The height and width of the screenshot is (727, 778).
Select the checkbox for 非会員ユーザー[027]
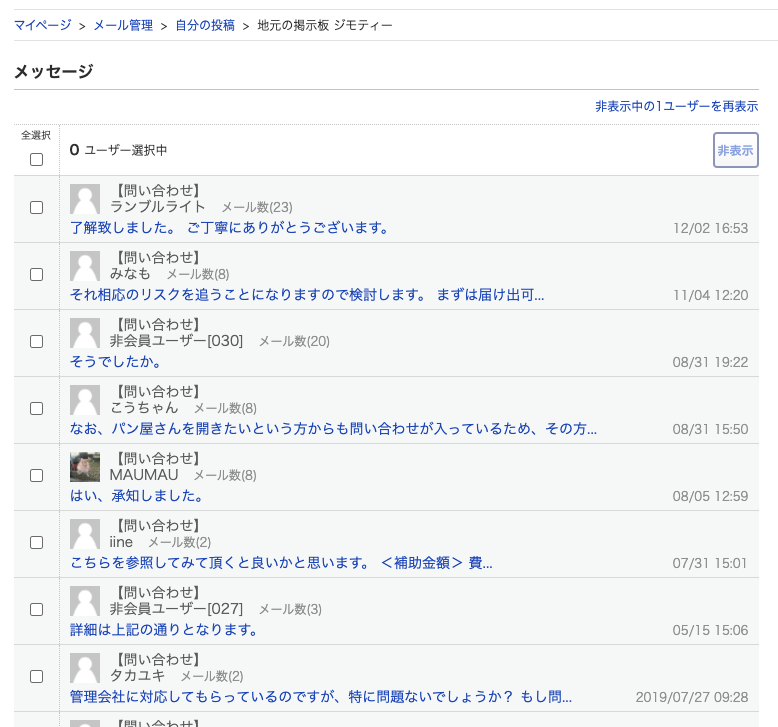click(x=36, y=609)
